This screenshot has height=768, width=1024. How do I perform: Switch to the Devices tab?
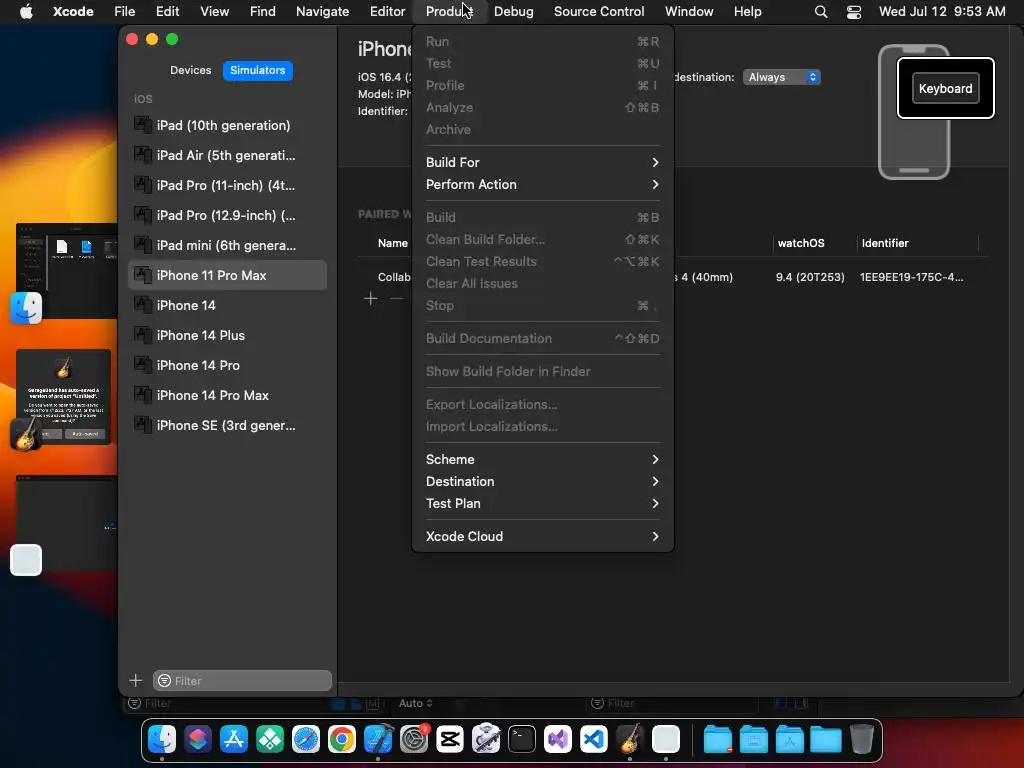(191, 70)
